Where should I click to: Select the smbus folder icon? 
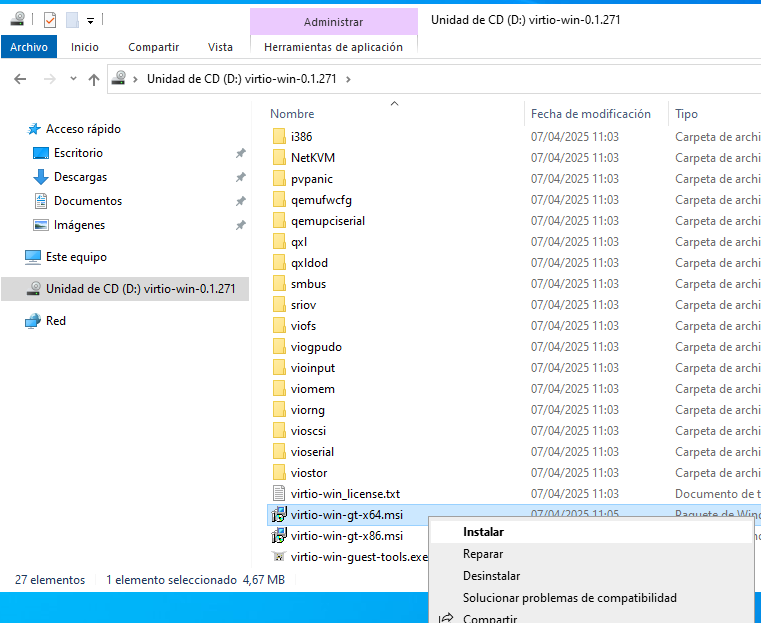(279, 284)
